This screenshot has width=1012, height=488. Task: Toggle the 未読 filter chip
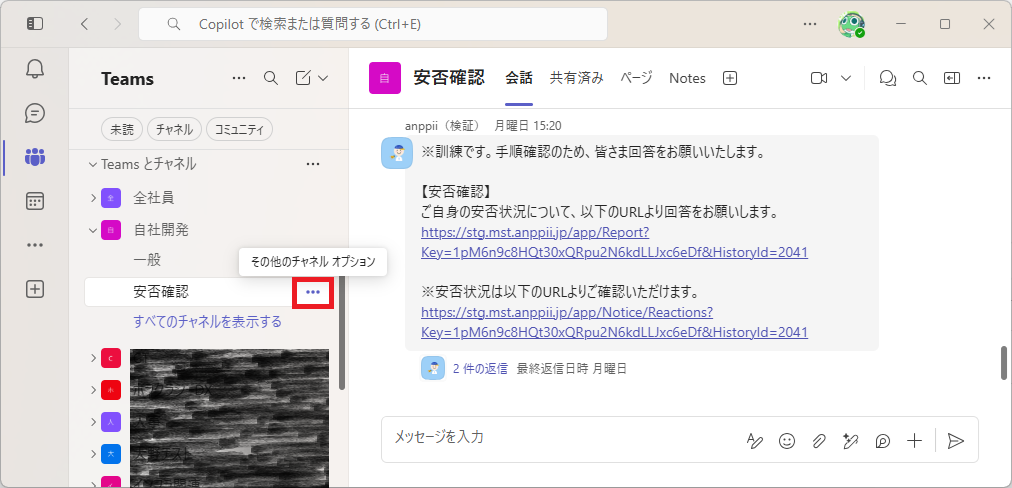(122, 129)
